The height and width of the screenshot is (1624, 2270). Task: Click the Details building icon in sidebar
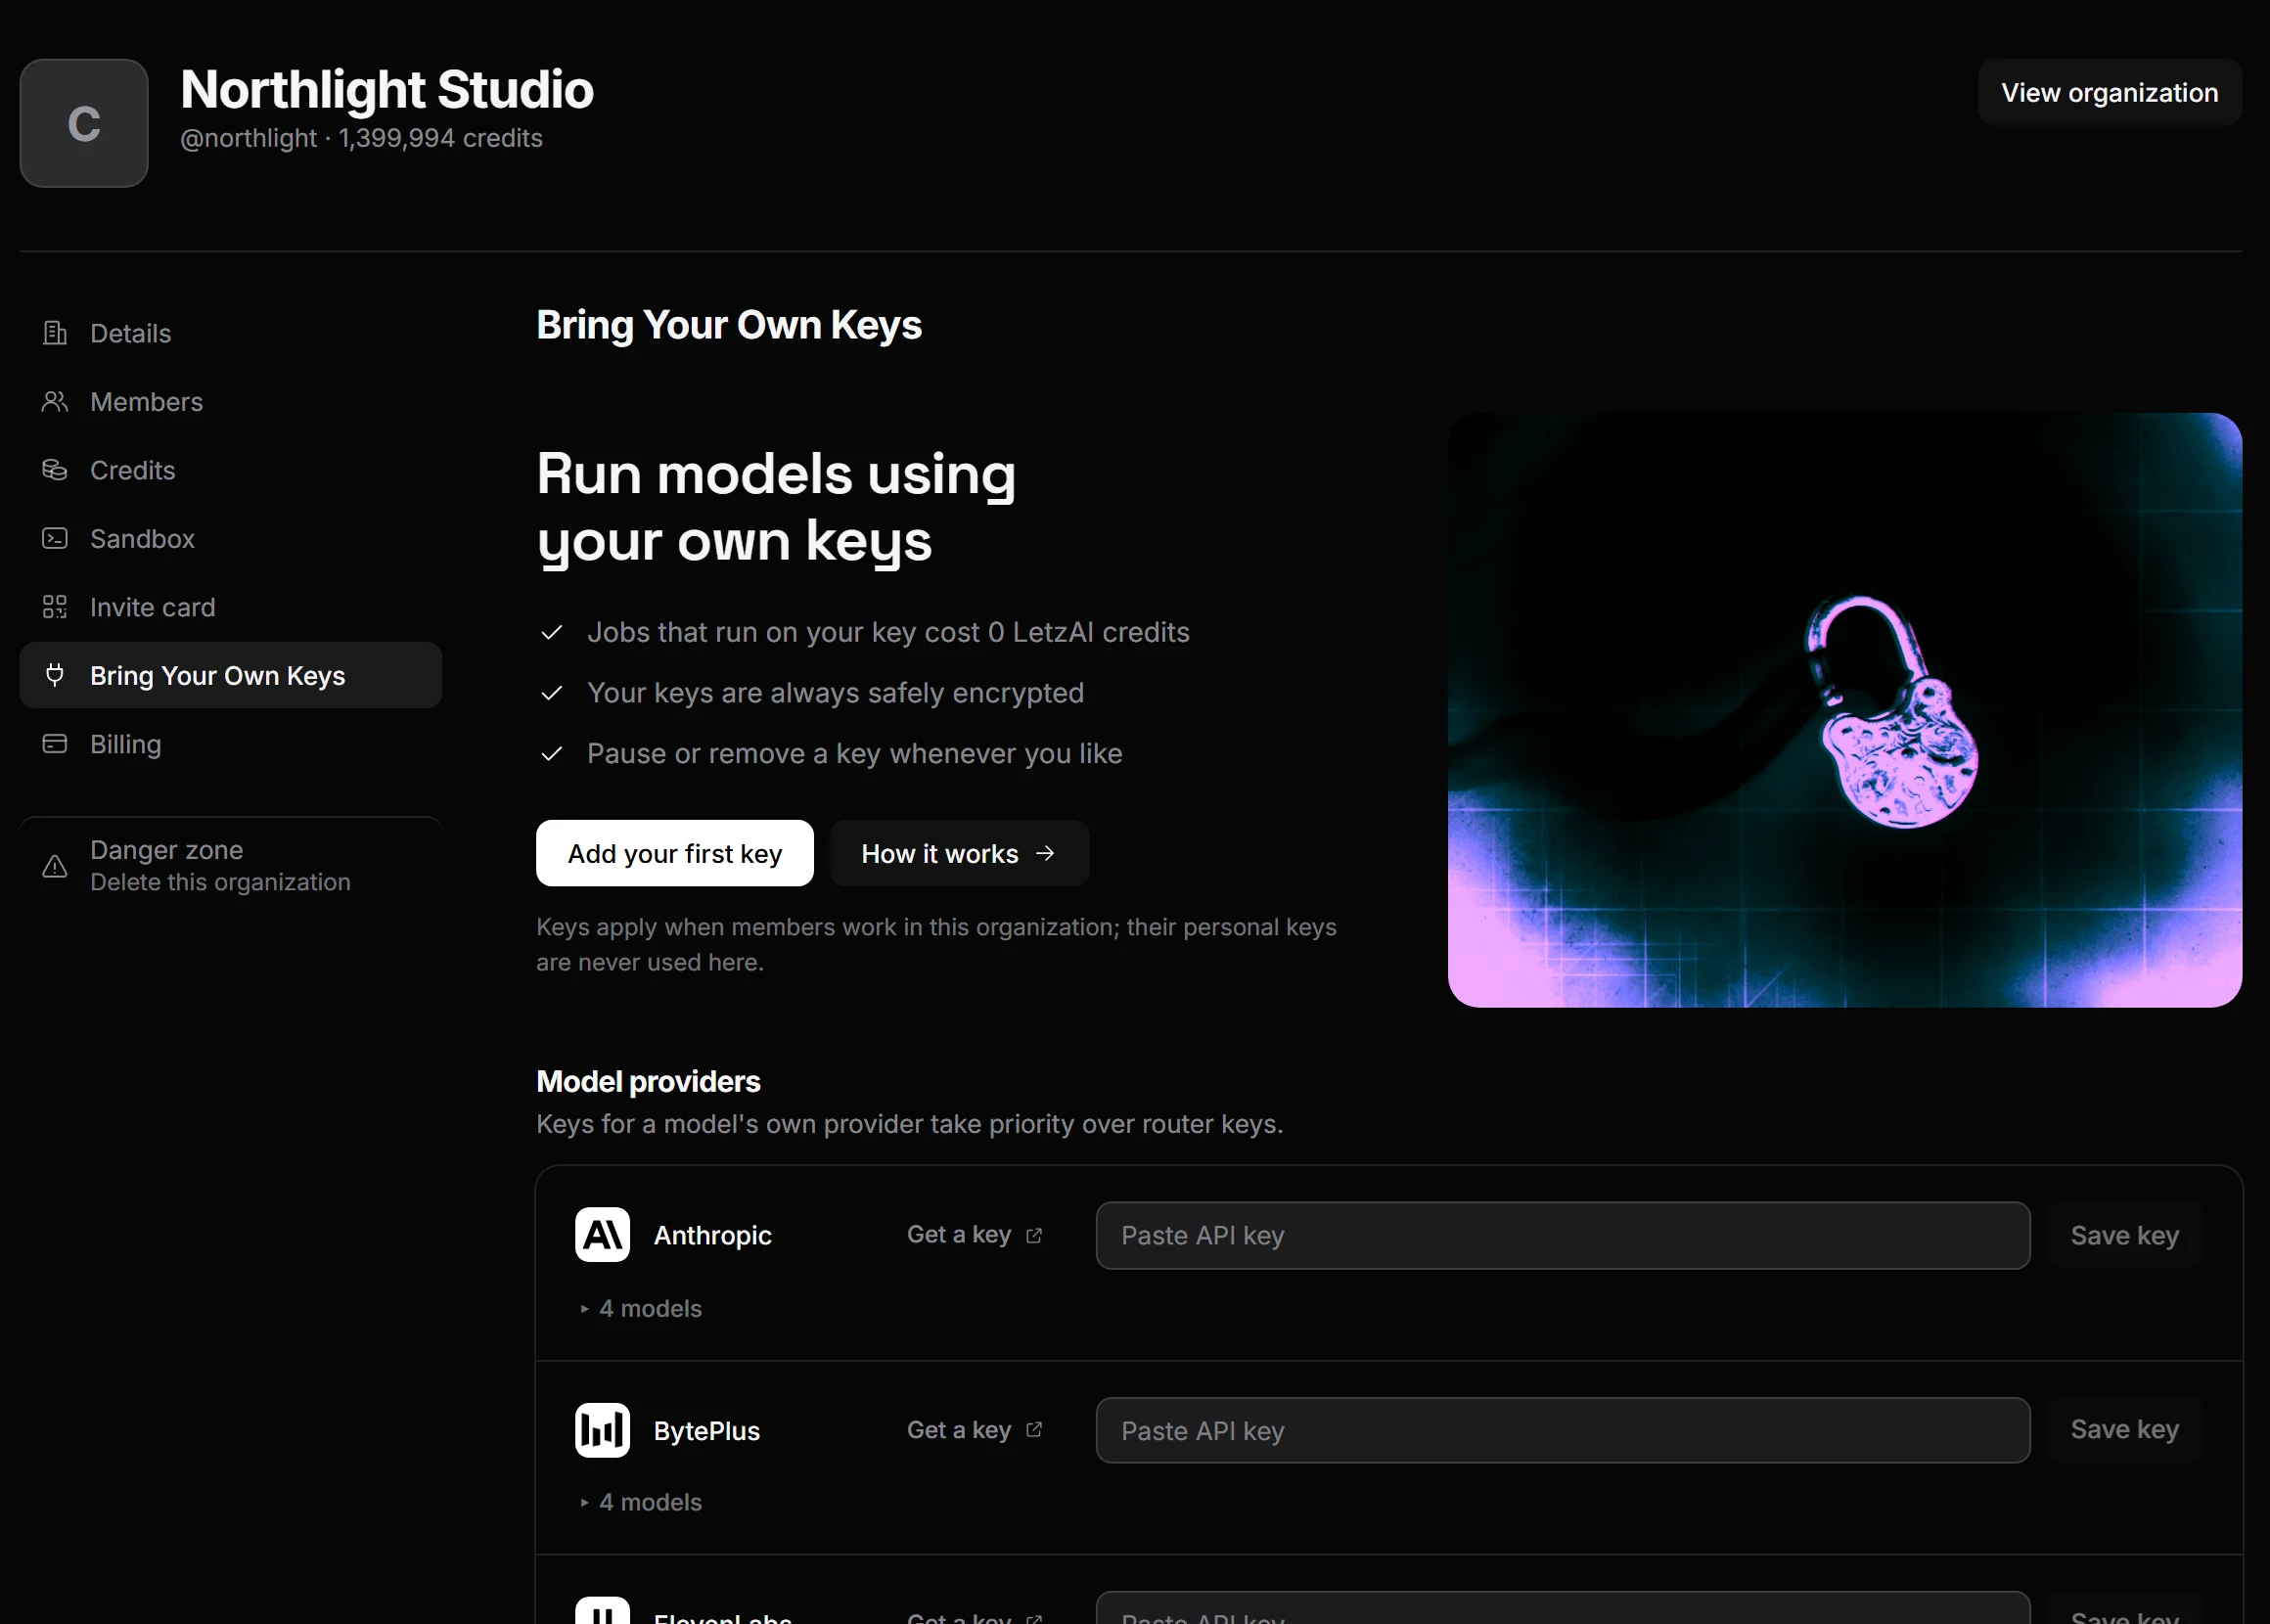click(55, 333)
